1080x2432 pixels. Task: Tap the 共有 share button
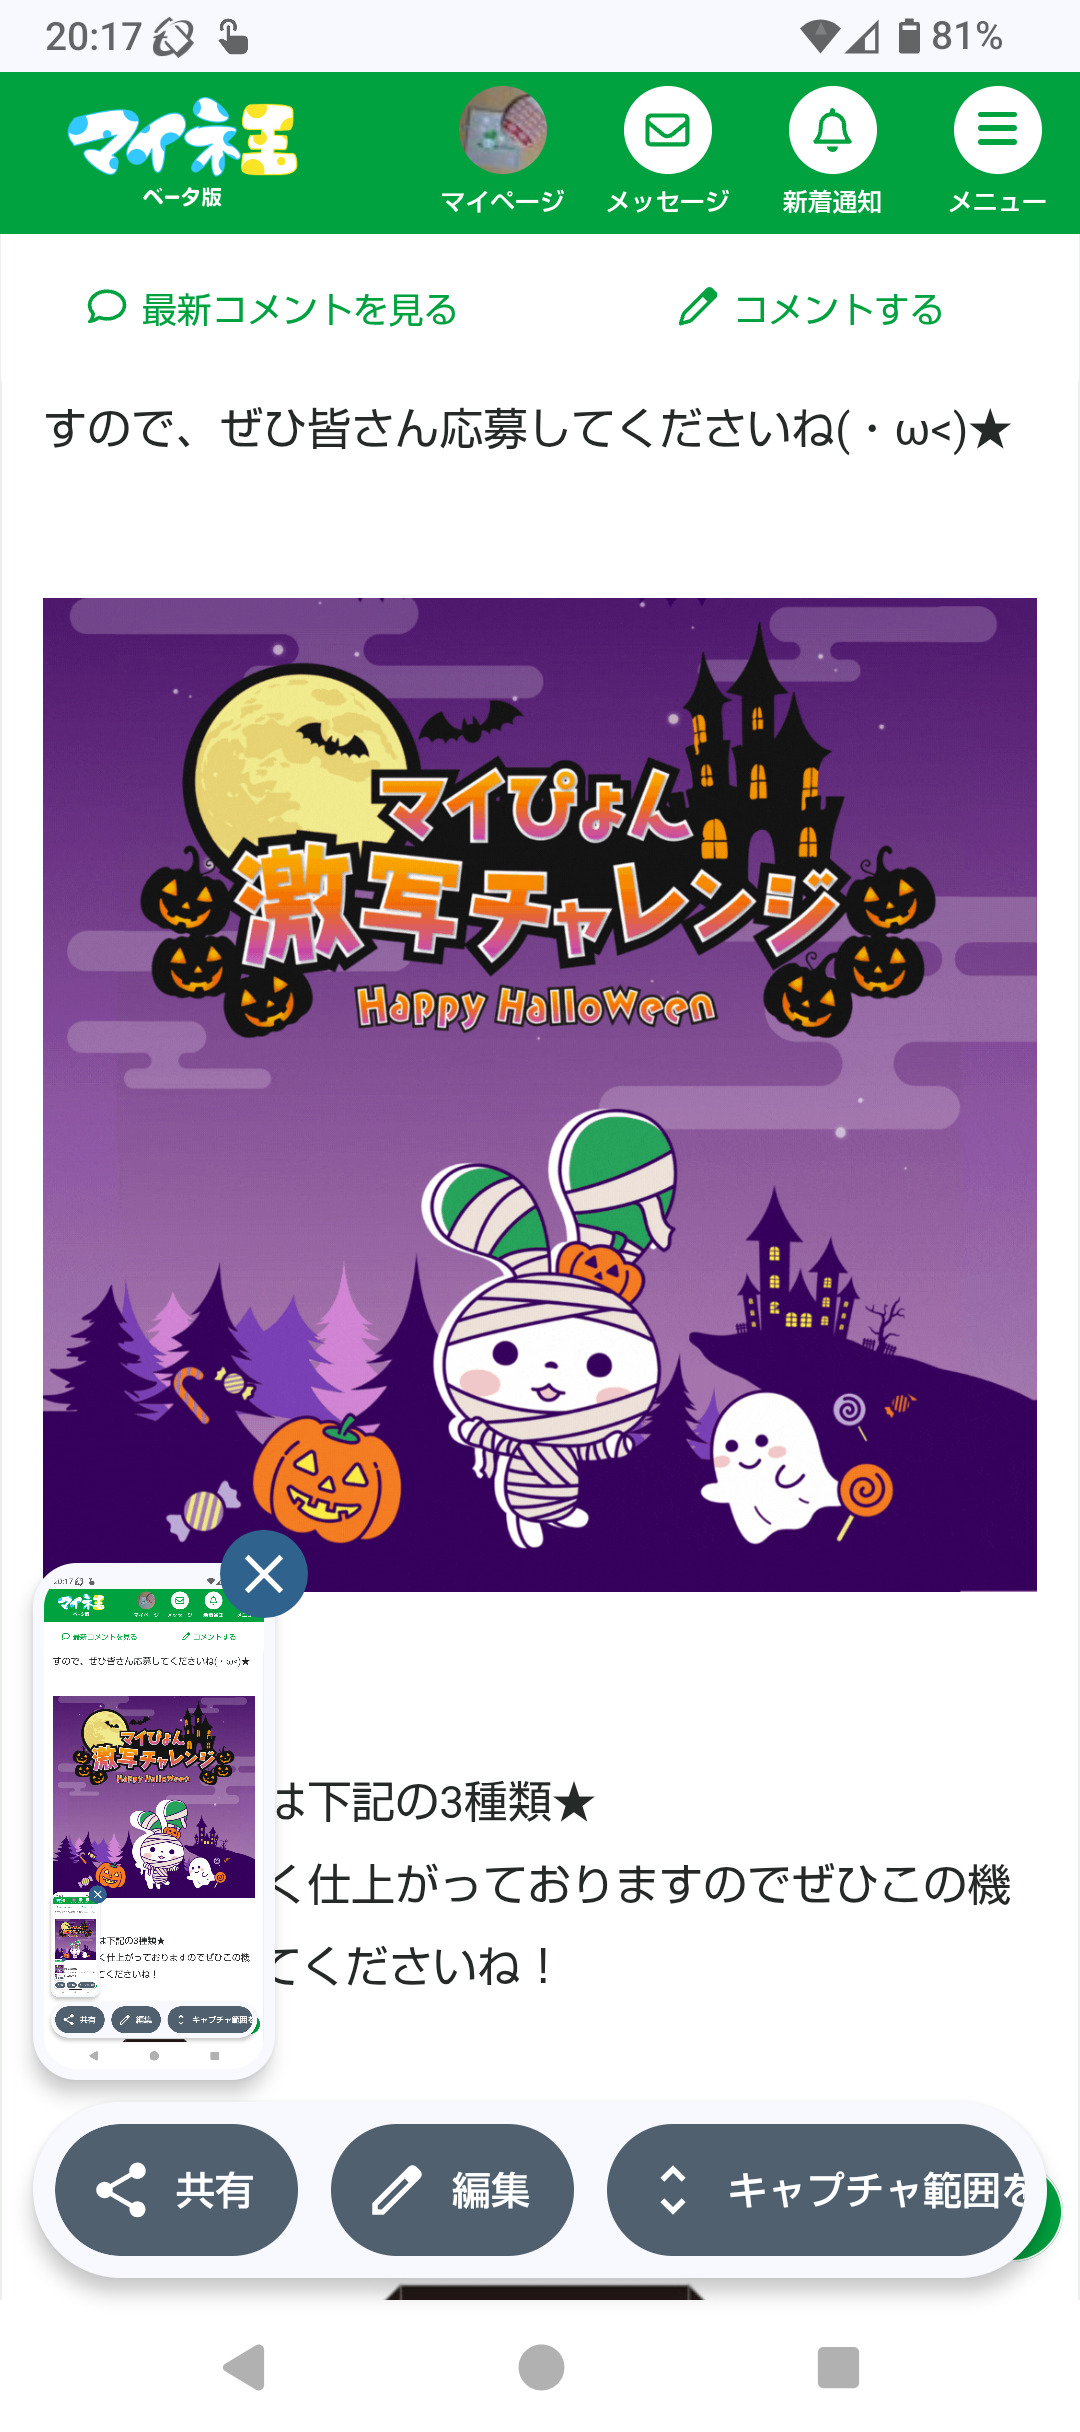(176, 2190)
